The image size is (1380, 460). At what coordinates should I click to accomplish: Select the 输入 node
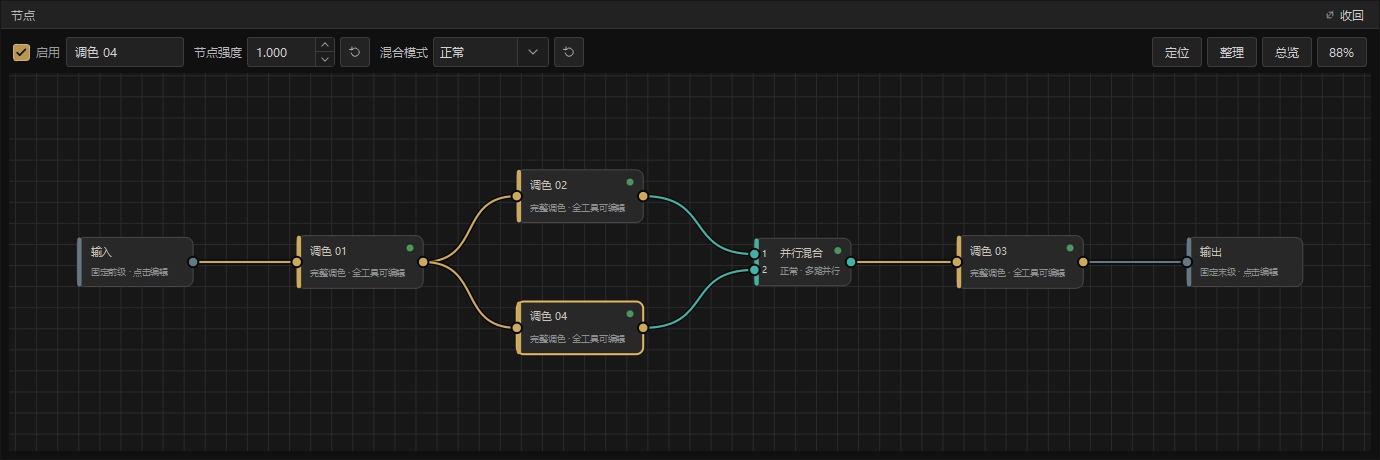point(135,262)
